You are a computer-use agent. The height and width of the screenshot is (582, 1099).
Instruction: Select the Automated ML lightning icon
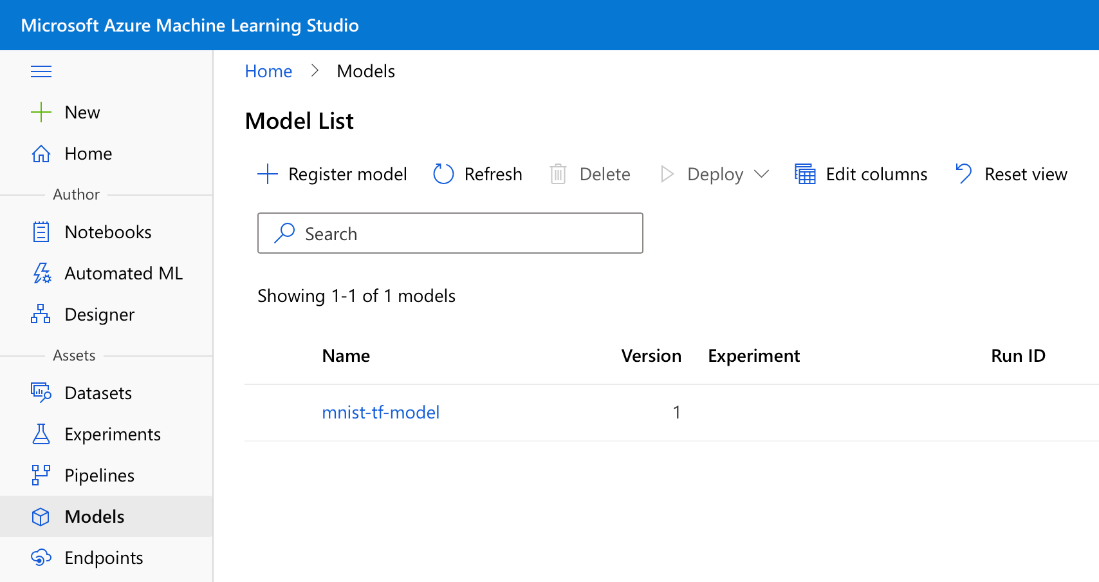pos(41,273)
